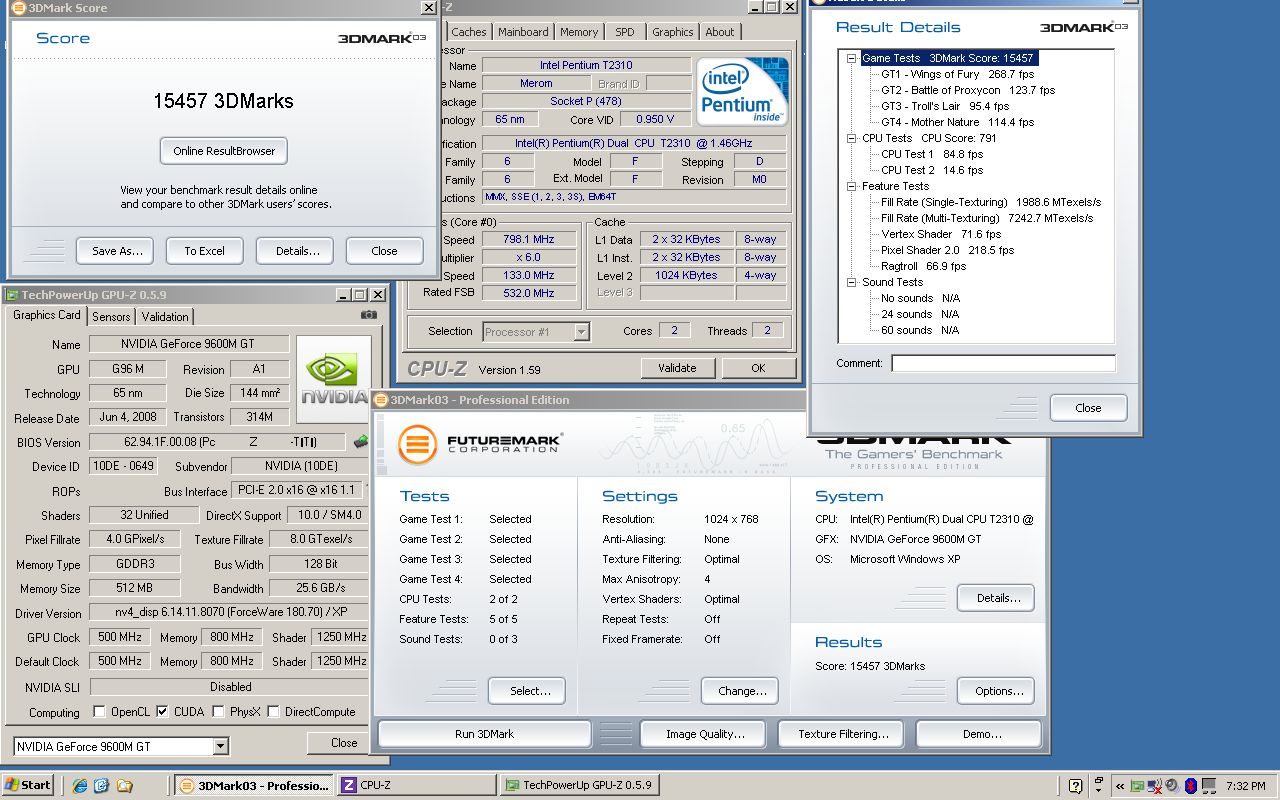Screen dimensions: 1280x800
Task: Open Internet Explorer from quick launch
Action: 80,785
